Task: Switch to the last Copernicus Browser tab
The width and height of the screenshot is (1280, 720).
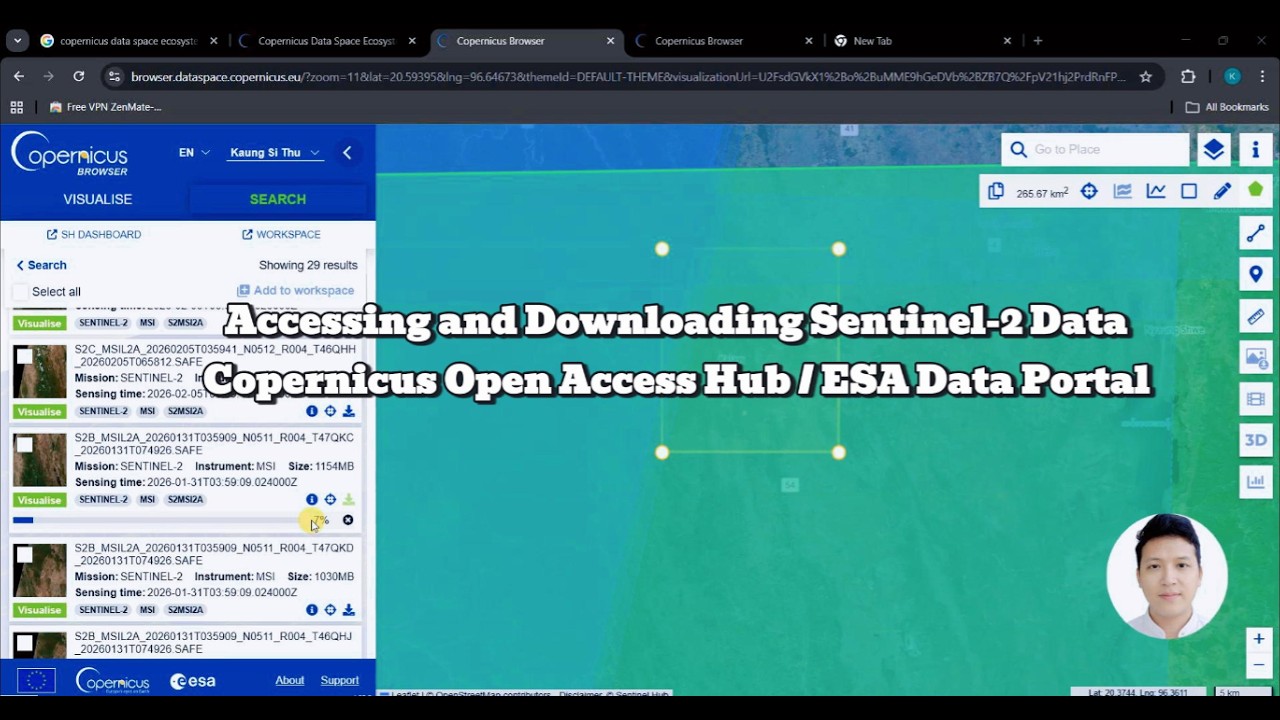Action: tap(724, 41)
